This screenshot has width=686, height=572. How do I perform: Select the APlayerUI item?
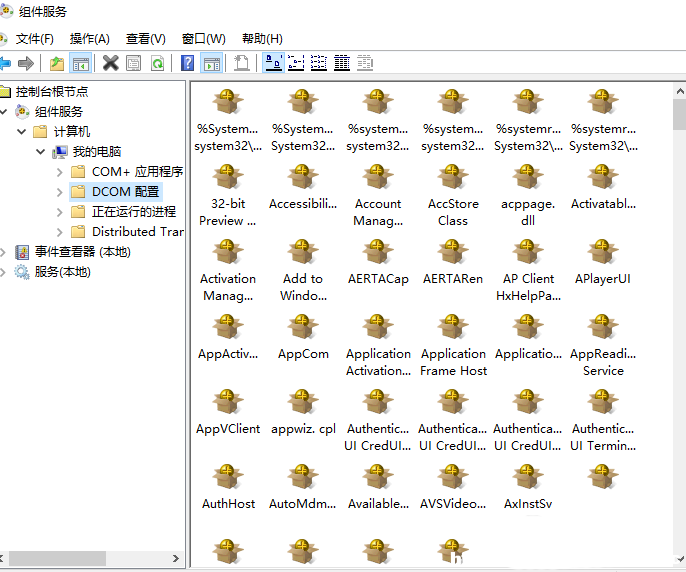click(x=603, y=262)
